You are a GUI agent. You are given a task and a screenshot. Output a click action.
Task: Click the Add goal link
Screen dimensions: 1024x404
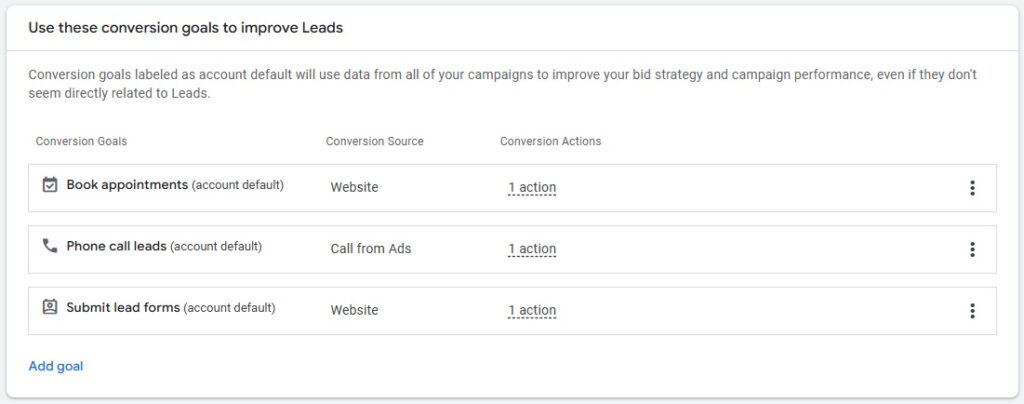[56, 366]
